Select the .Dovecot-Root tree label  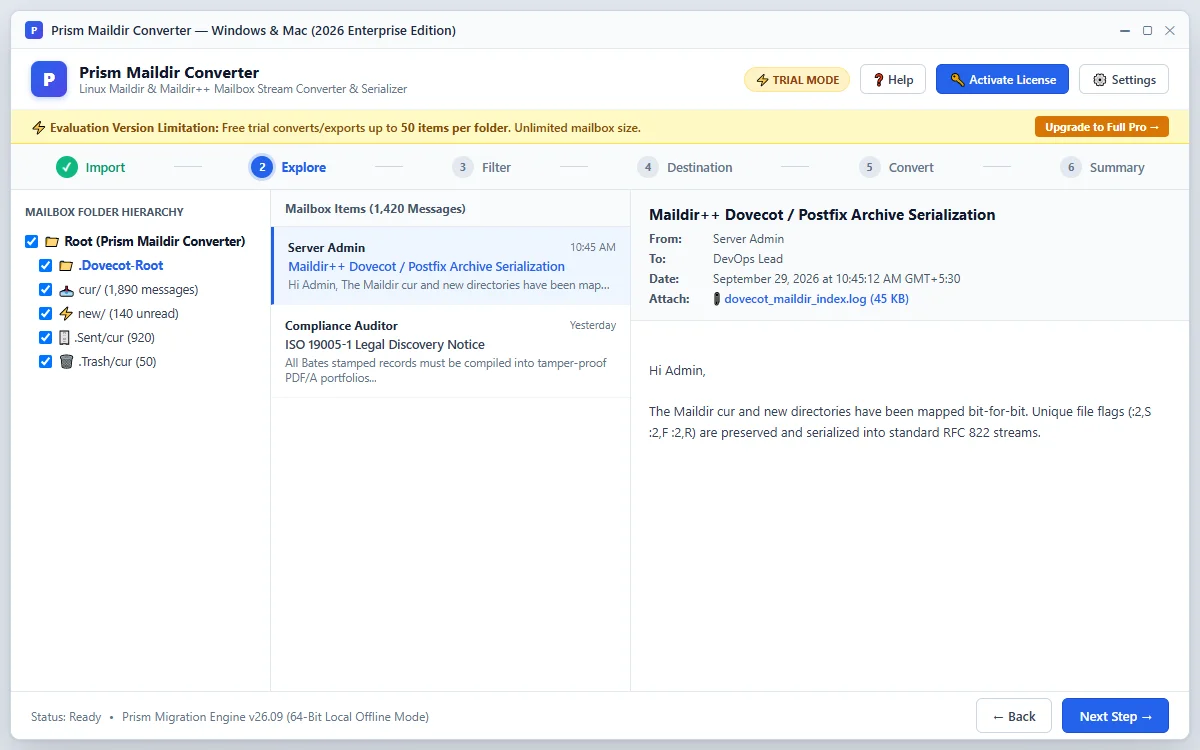(121, 266)
